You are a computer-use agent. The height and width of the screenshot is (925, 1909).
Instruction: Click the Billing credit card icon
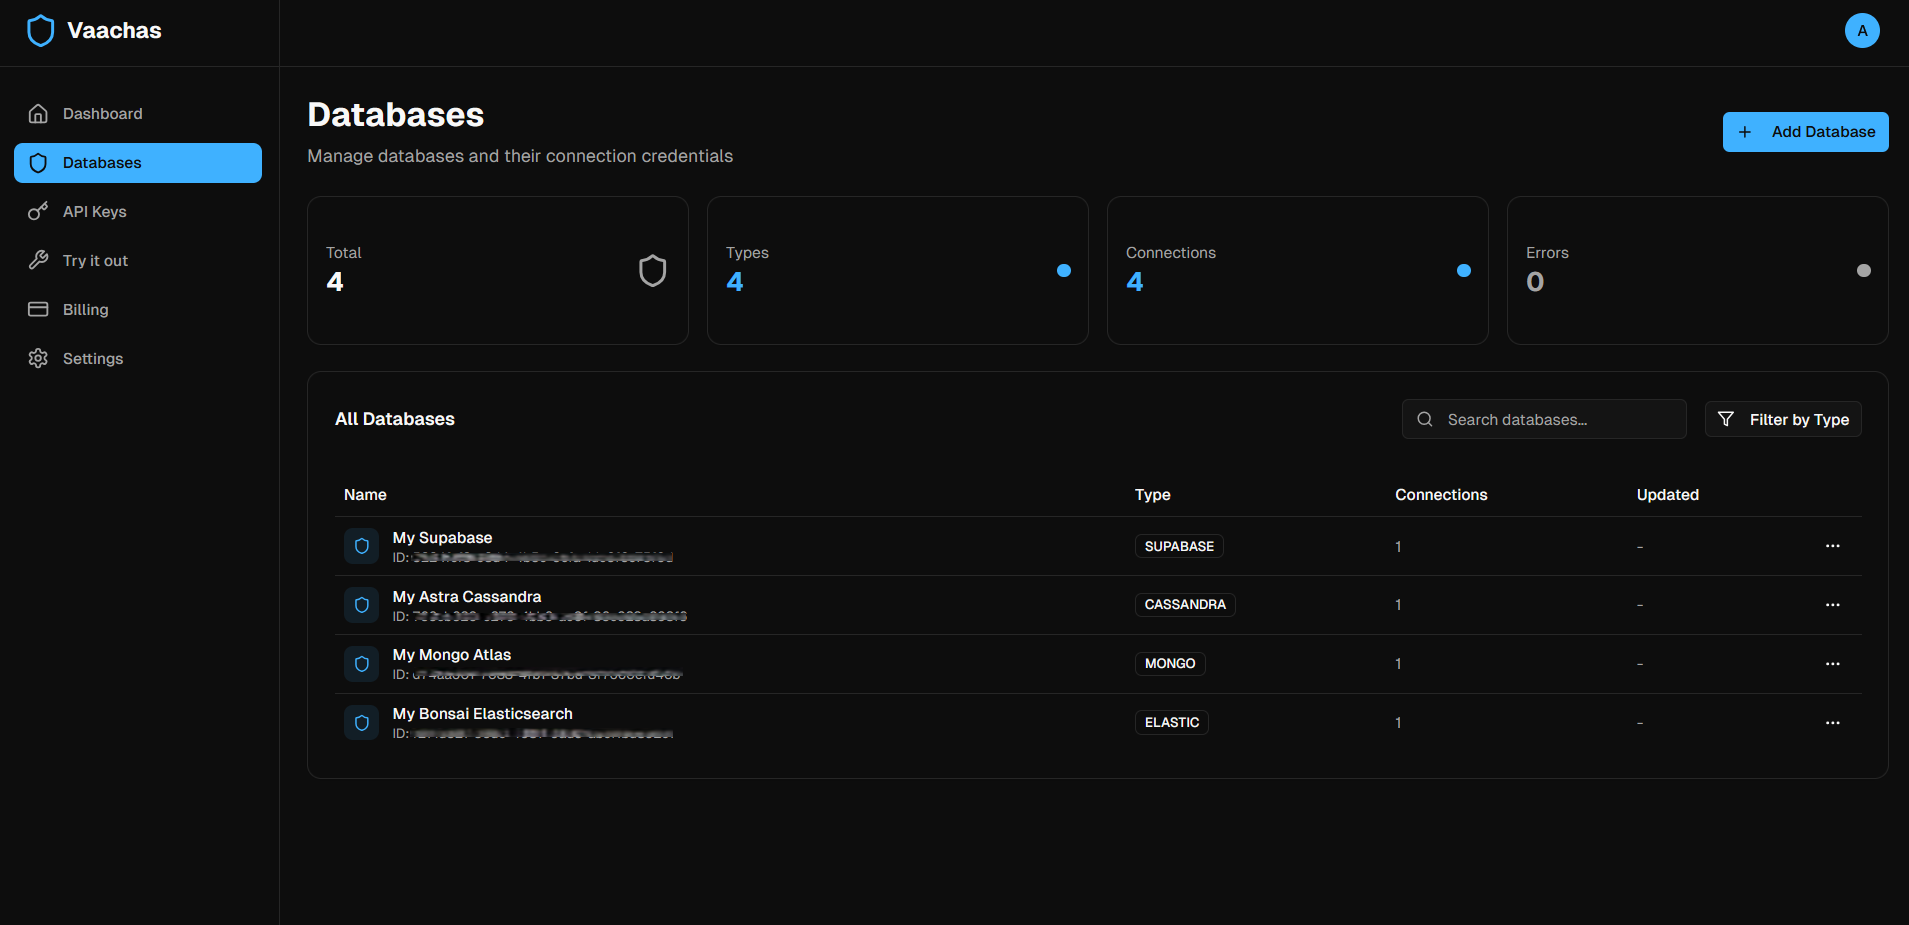(38, 309)
